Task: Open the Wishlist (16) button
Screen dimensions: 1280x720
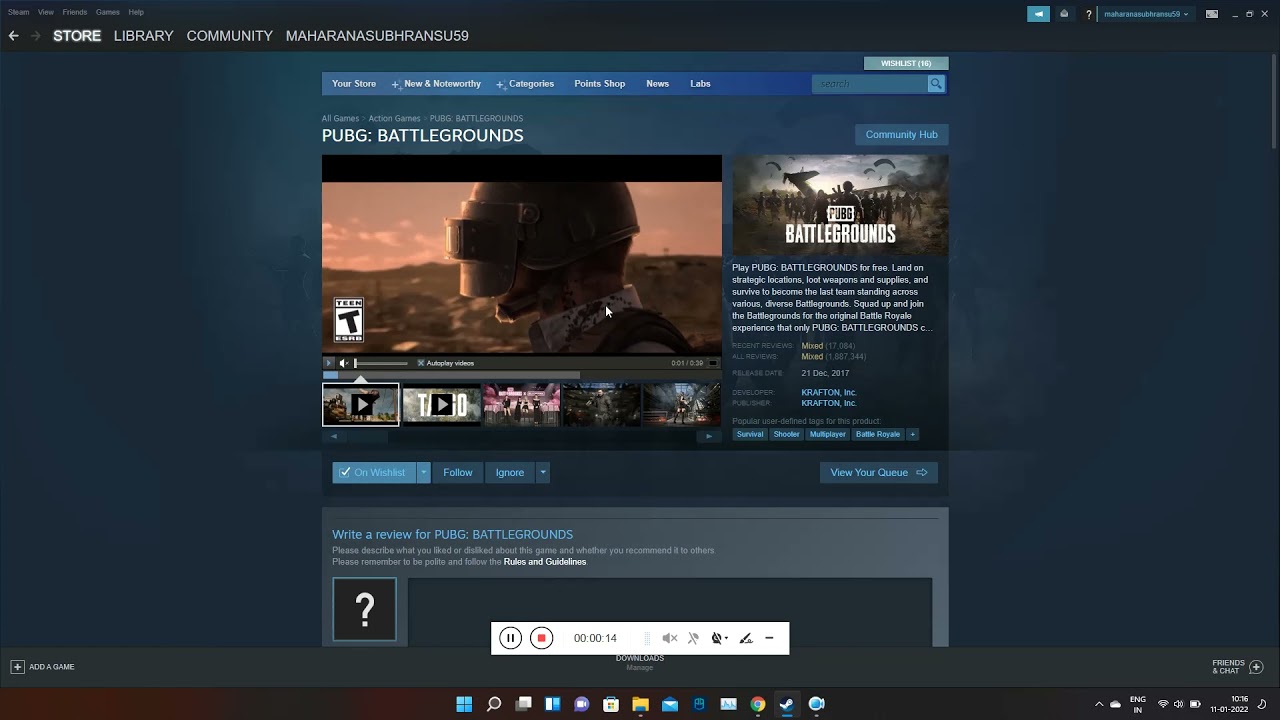Action: coord(906,64)
